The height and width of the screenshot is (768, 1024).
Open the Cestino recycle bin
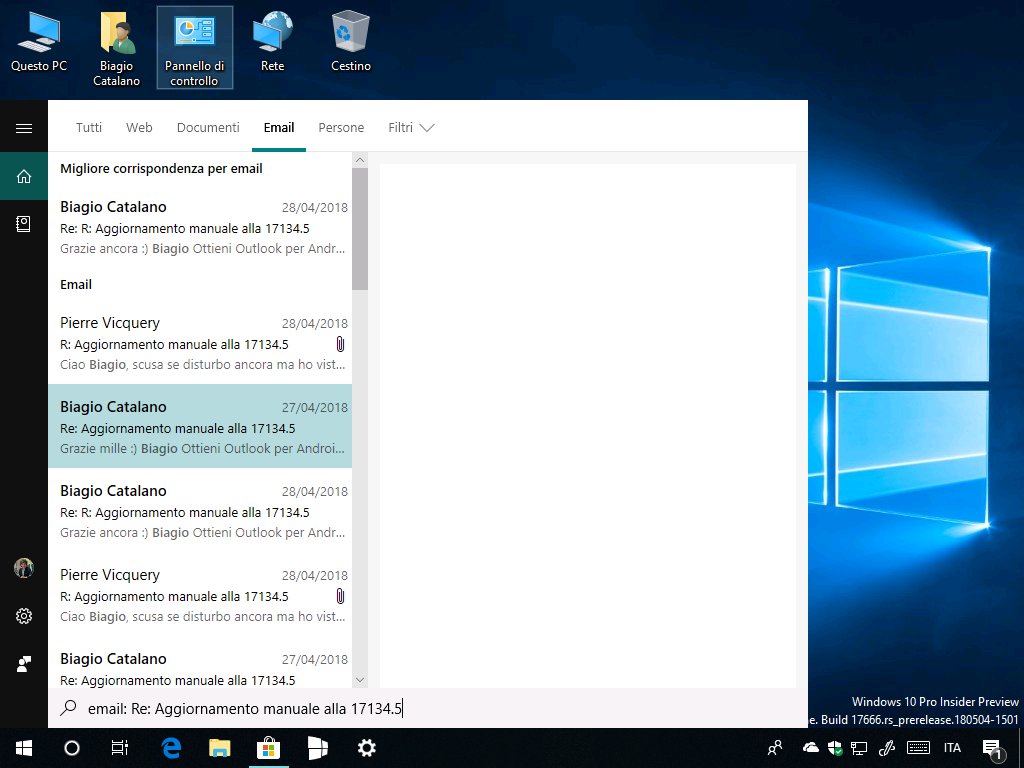tap(351, 42)
